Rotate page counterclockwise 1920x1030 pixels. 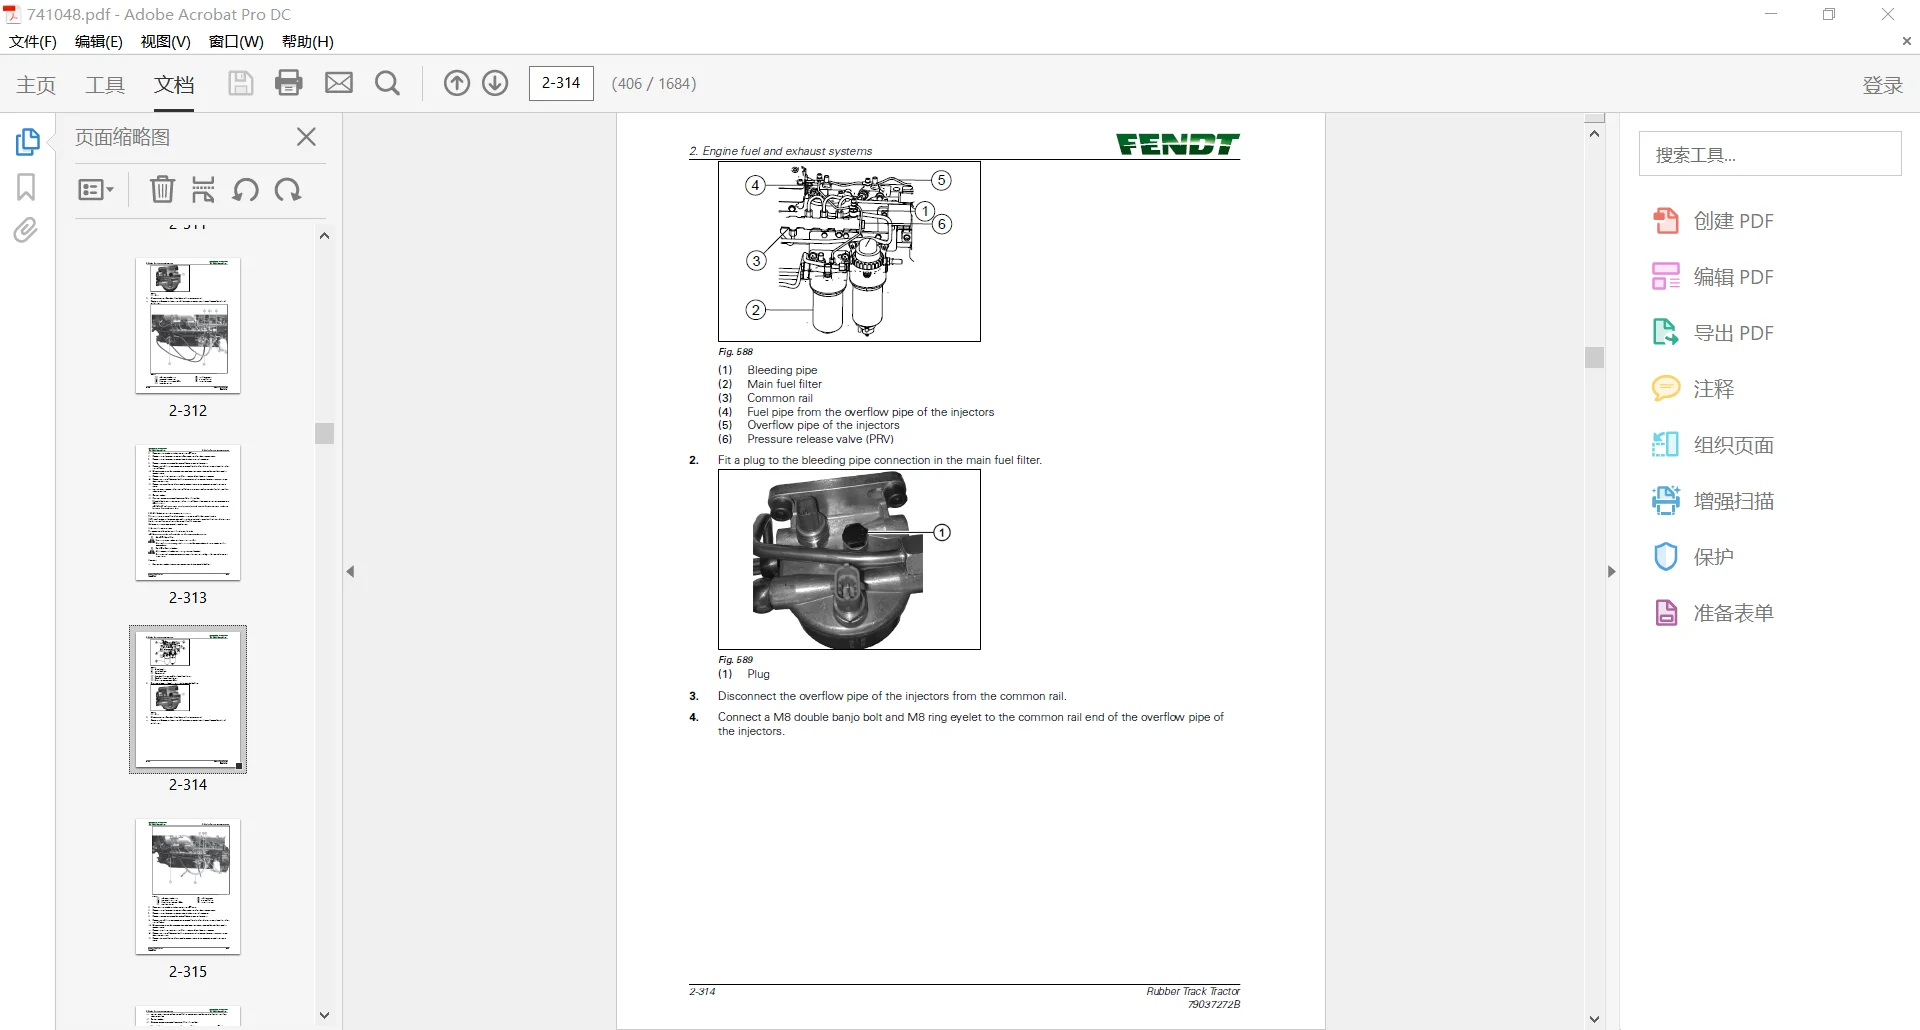coord(246,189)
